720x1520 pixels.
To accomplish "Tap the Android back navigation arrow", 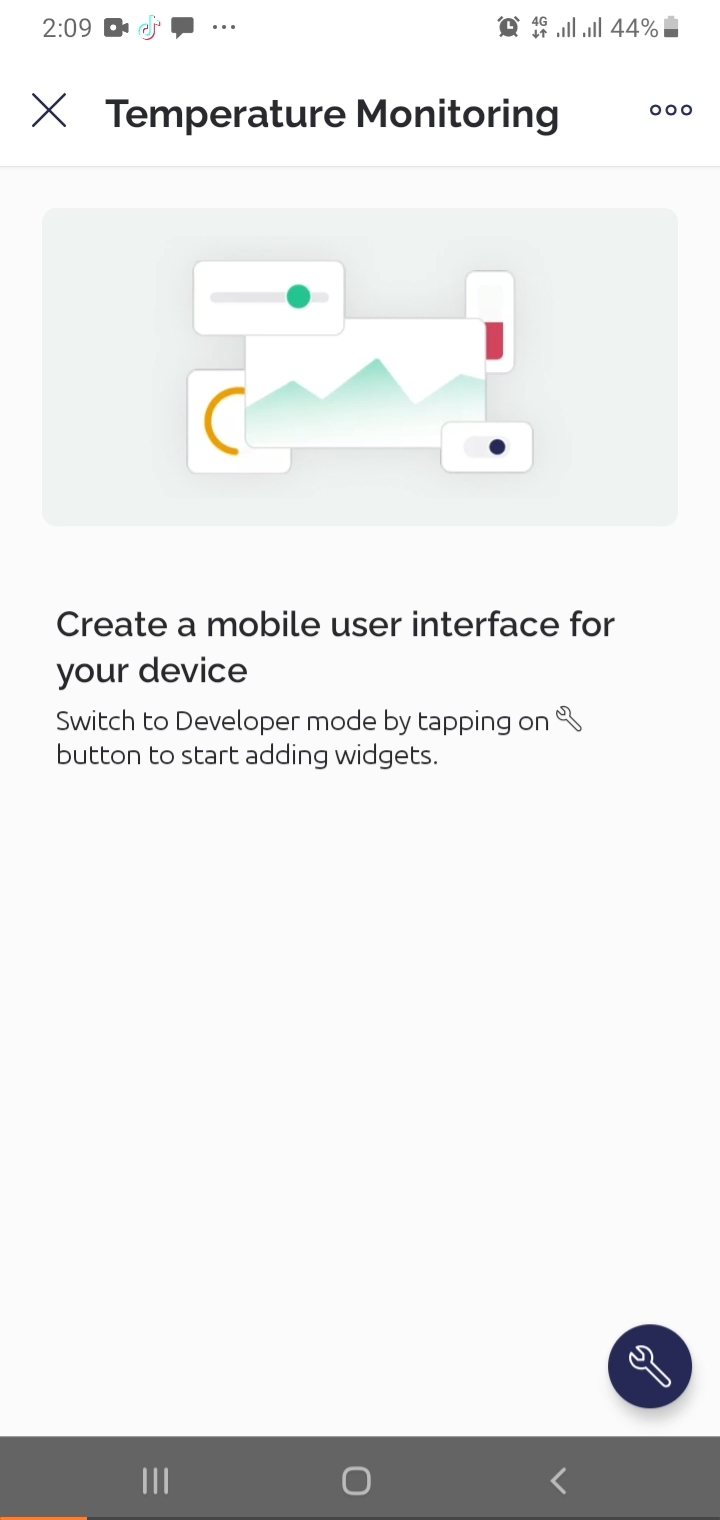I will pos(559,1481).
